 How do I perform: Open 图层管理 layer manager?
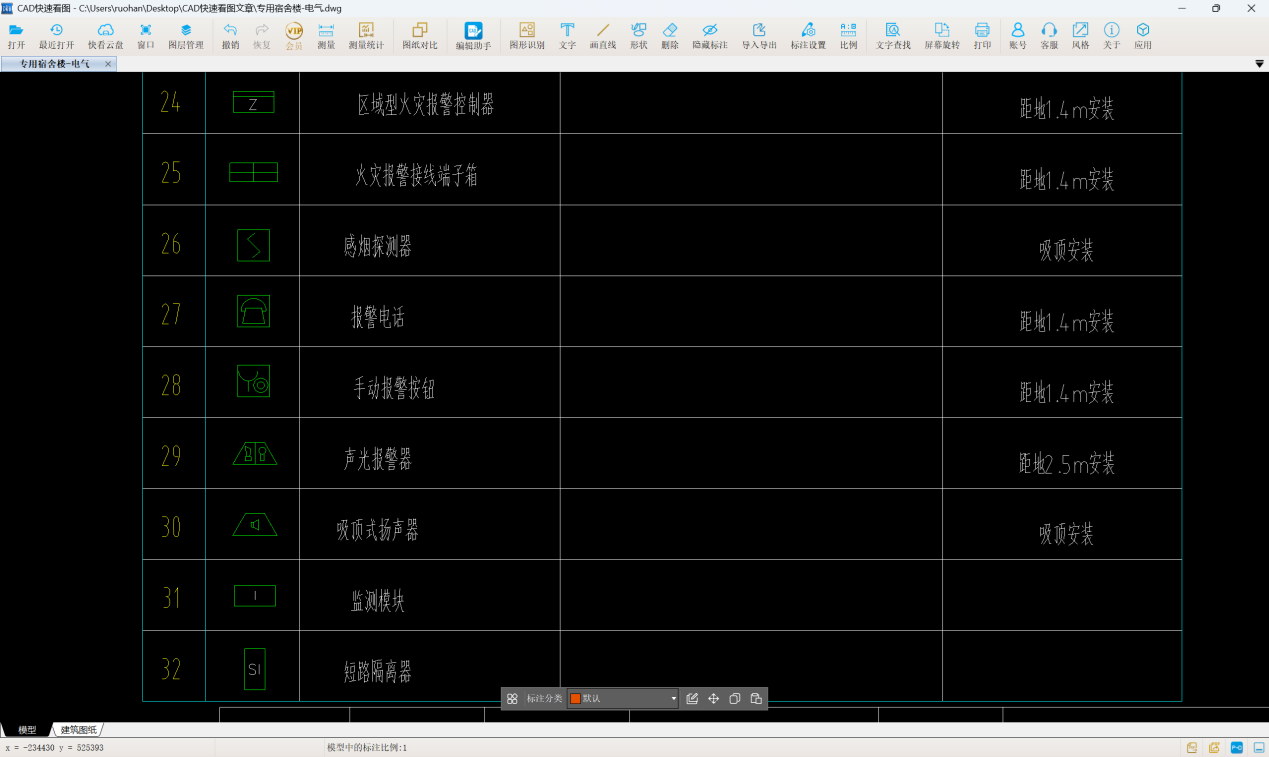(x=186, y=36)
